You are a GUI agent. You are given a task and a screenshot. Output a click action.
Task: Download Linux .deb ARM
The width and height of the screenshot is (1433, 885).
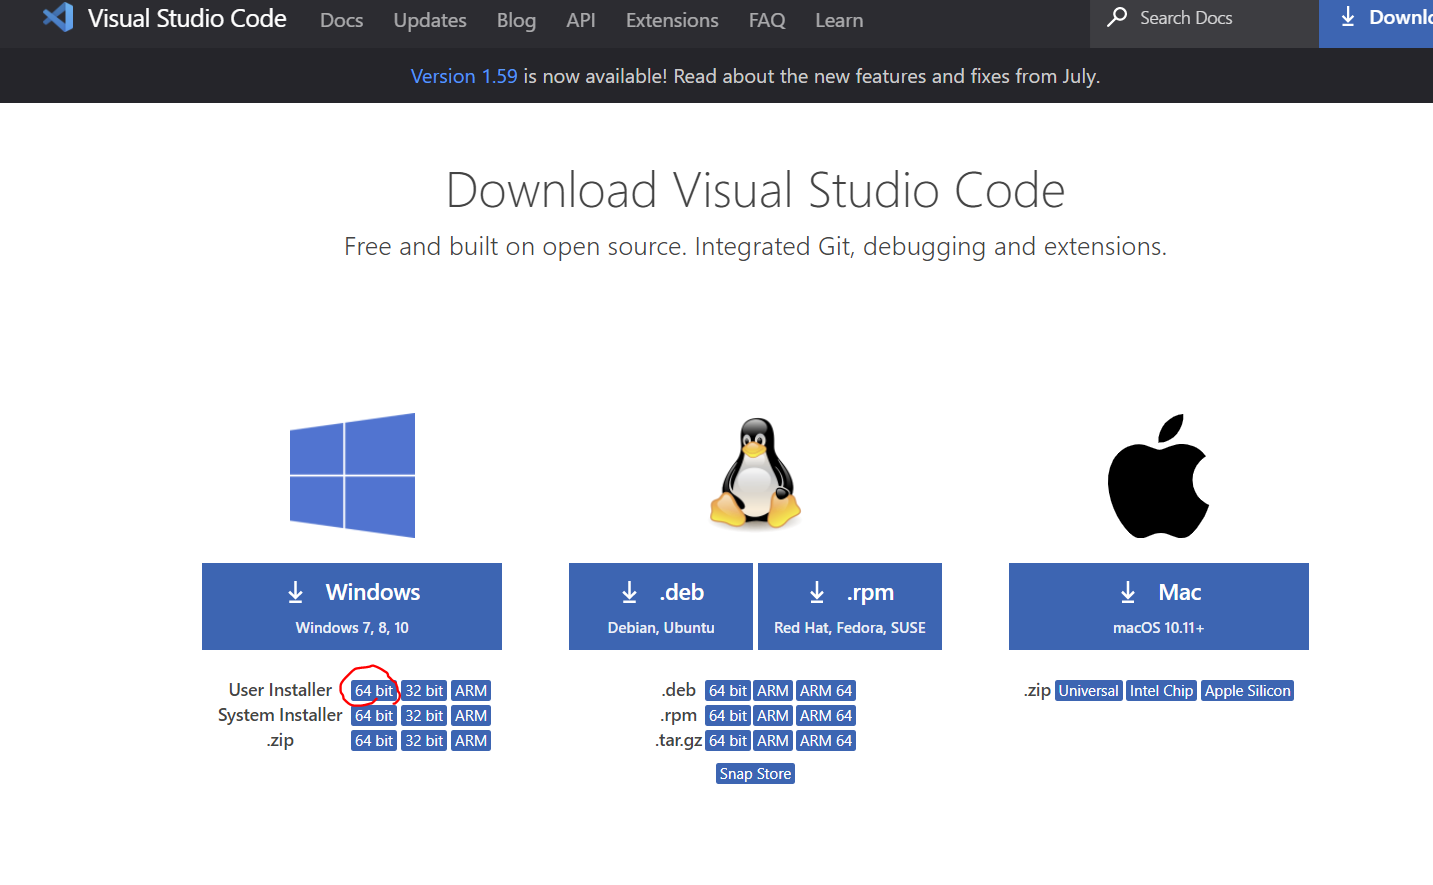pyautogui.click(x=773, y=691)
